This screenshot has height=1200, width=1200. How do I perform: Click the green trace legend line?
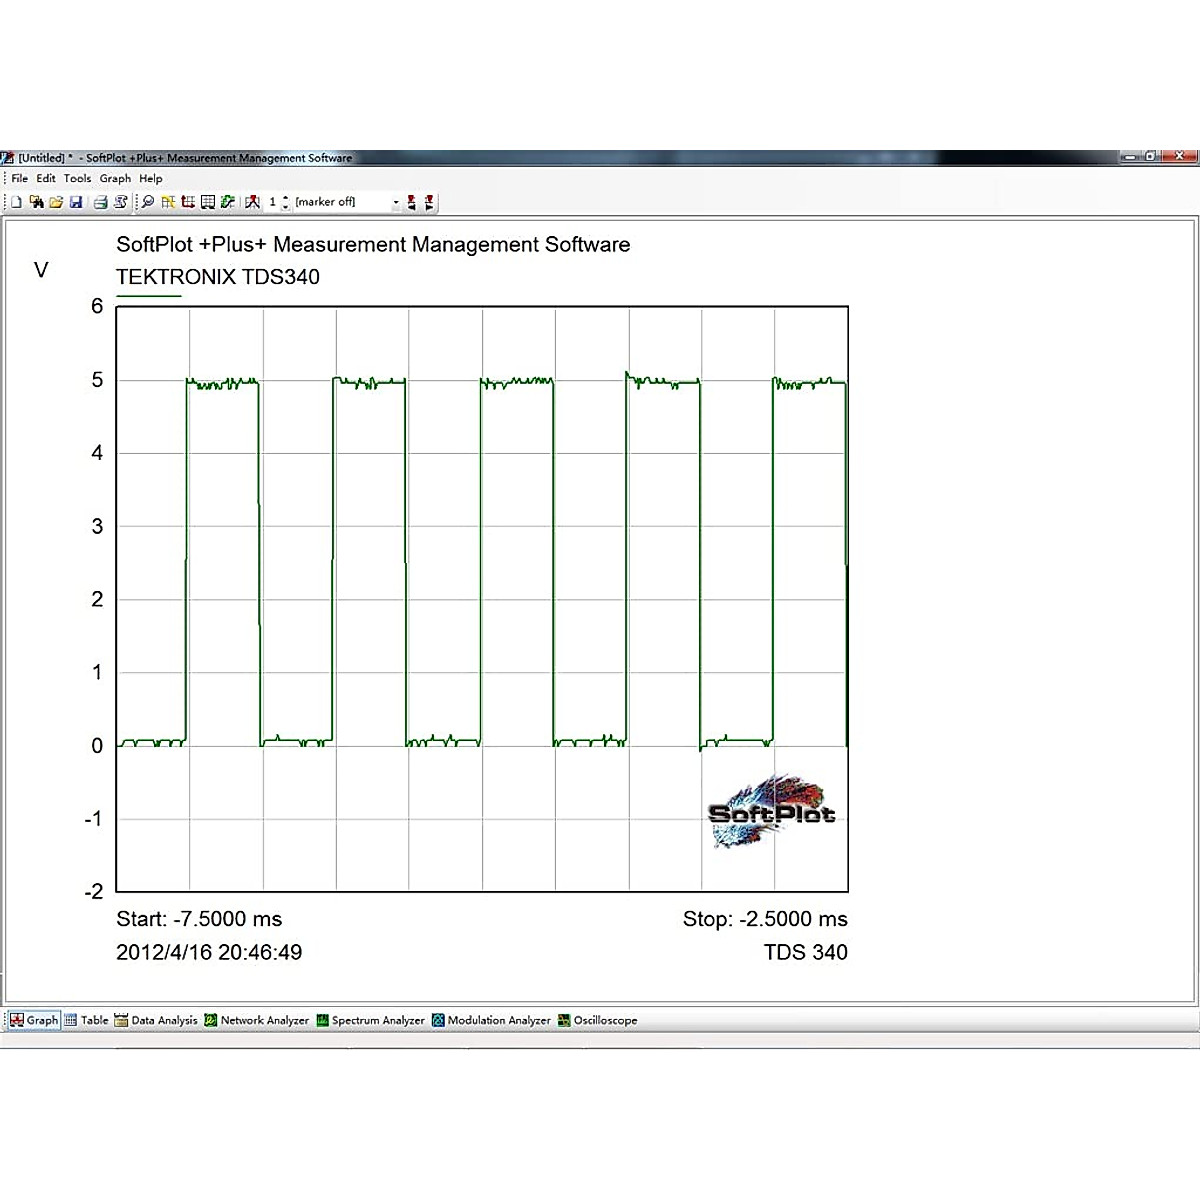point(148,296)
